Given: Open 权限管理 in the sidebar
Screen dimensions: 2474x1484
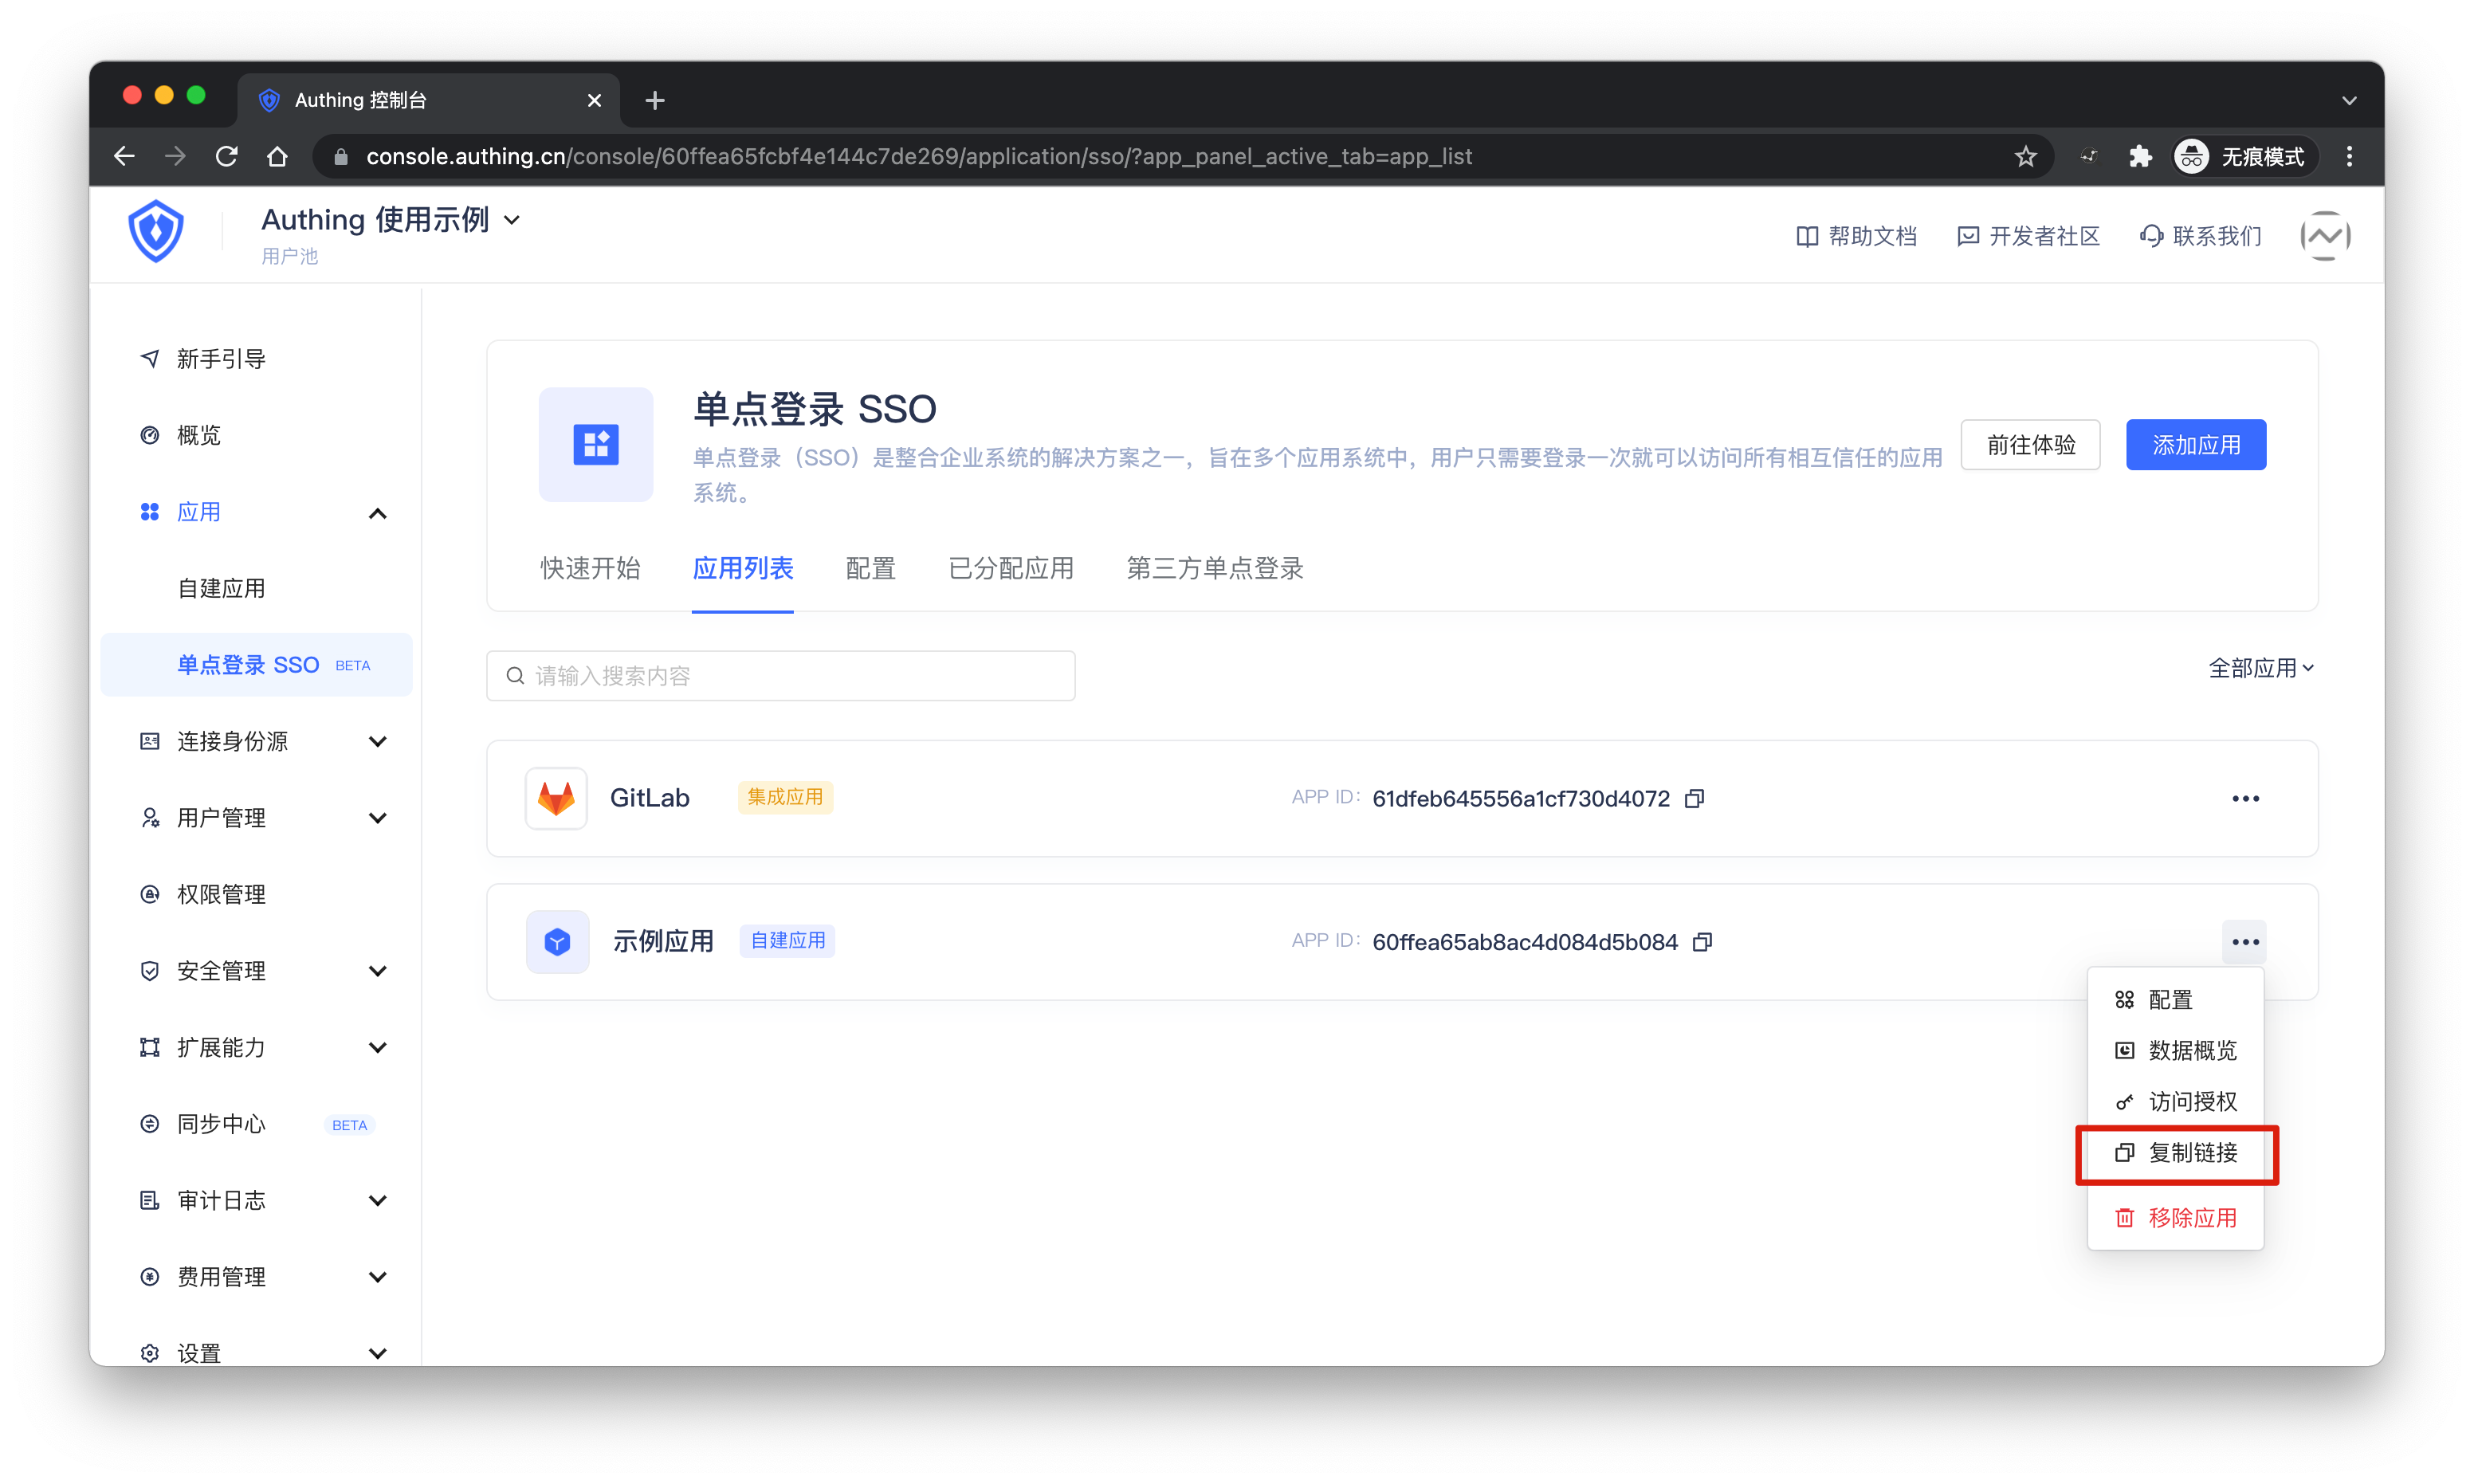Looking at the screenshot, I should coord(221,894).
